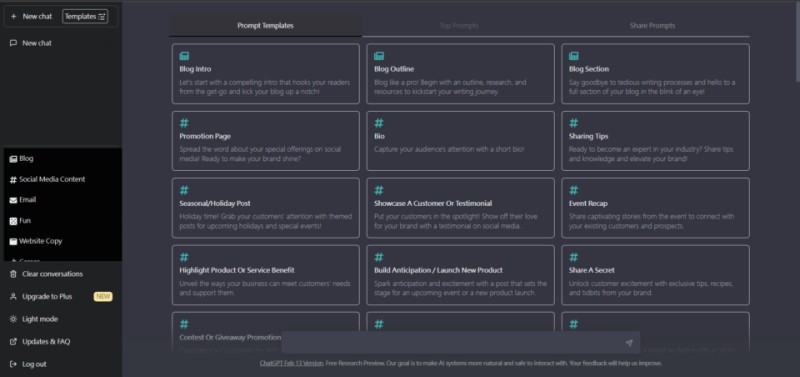
Task: Open the Blog Section template title
Action: point(589,69)
